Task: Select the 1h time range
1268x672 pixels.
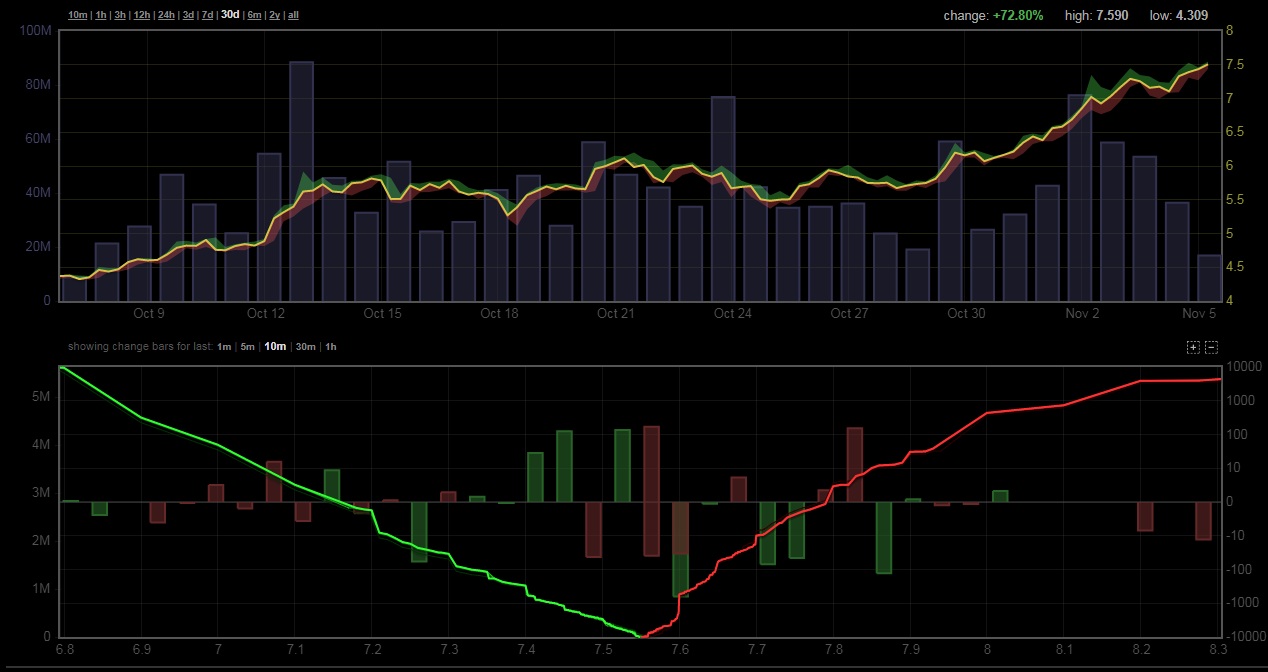Action: (100, 15)
